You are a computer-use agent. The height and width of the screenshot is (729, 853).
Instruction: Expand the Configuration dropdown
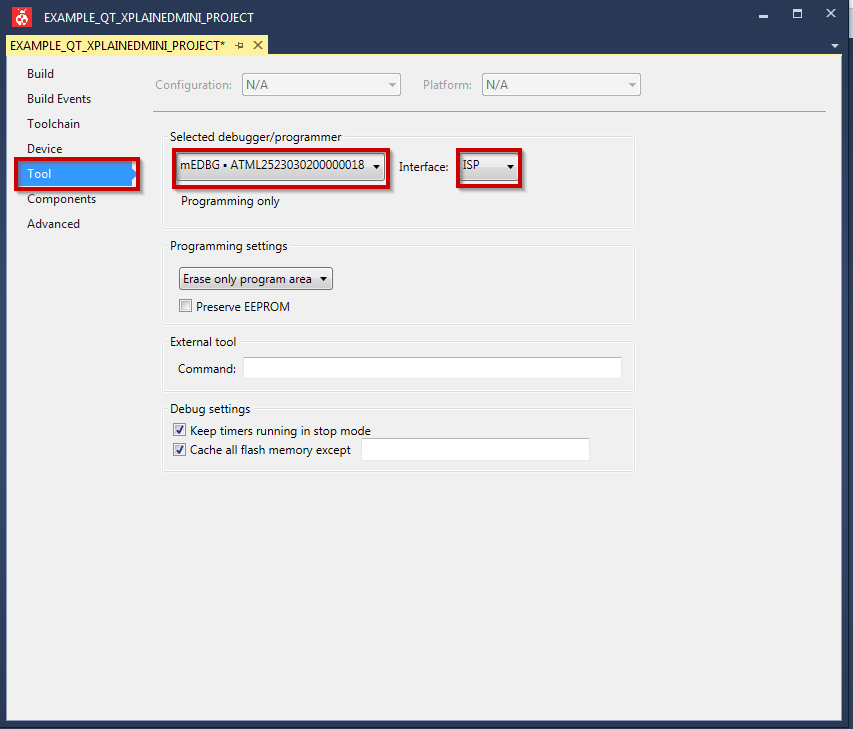click(x=321, y=85)
